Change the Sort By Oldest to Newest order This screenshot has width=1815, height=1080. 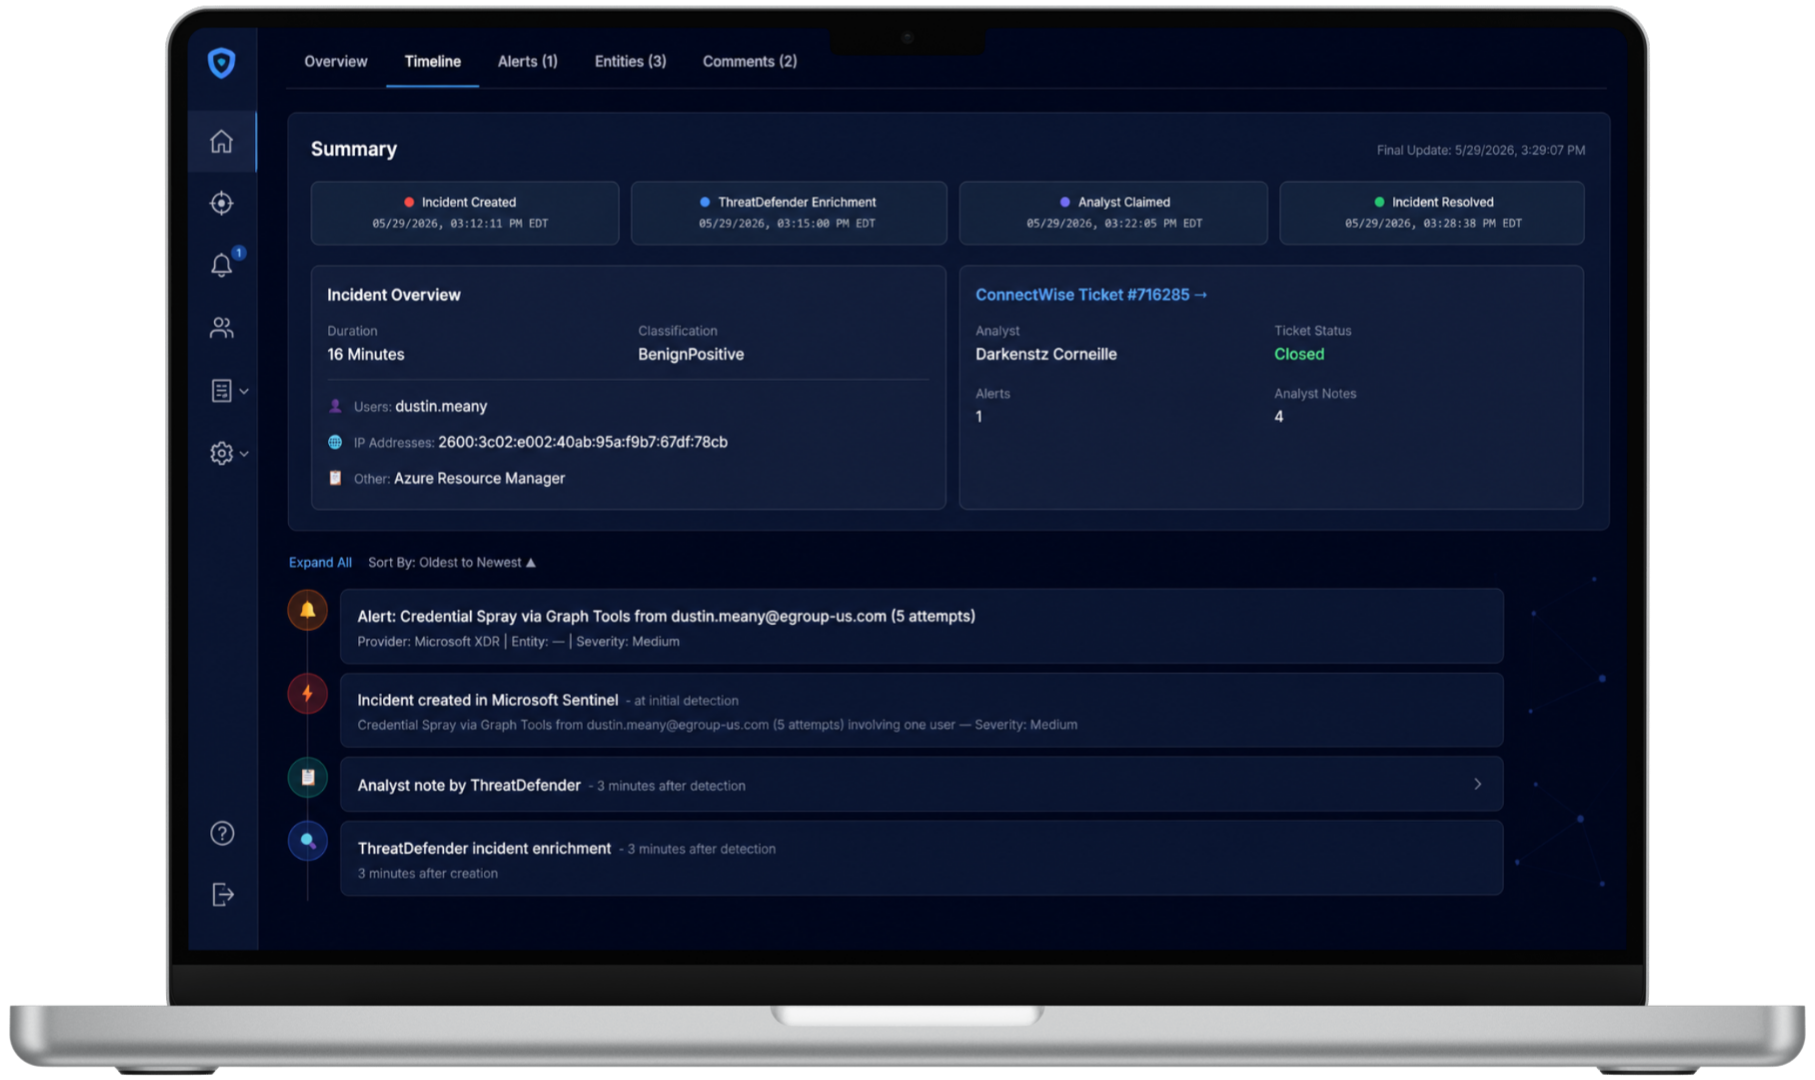(x=451, y=563)
